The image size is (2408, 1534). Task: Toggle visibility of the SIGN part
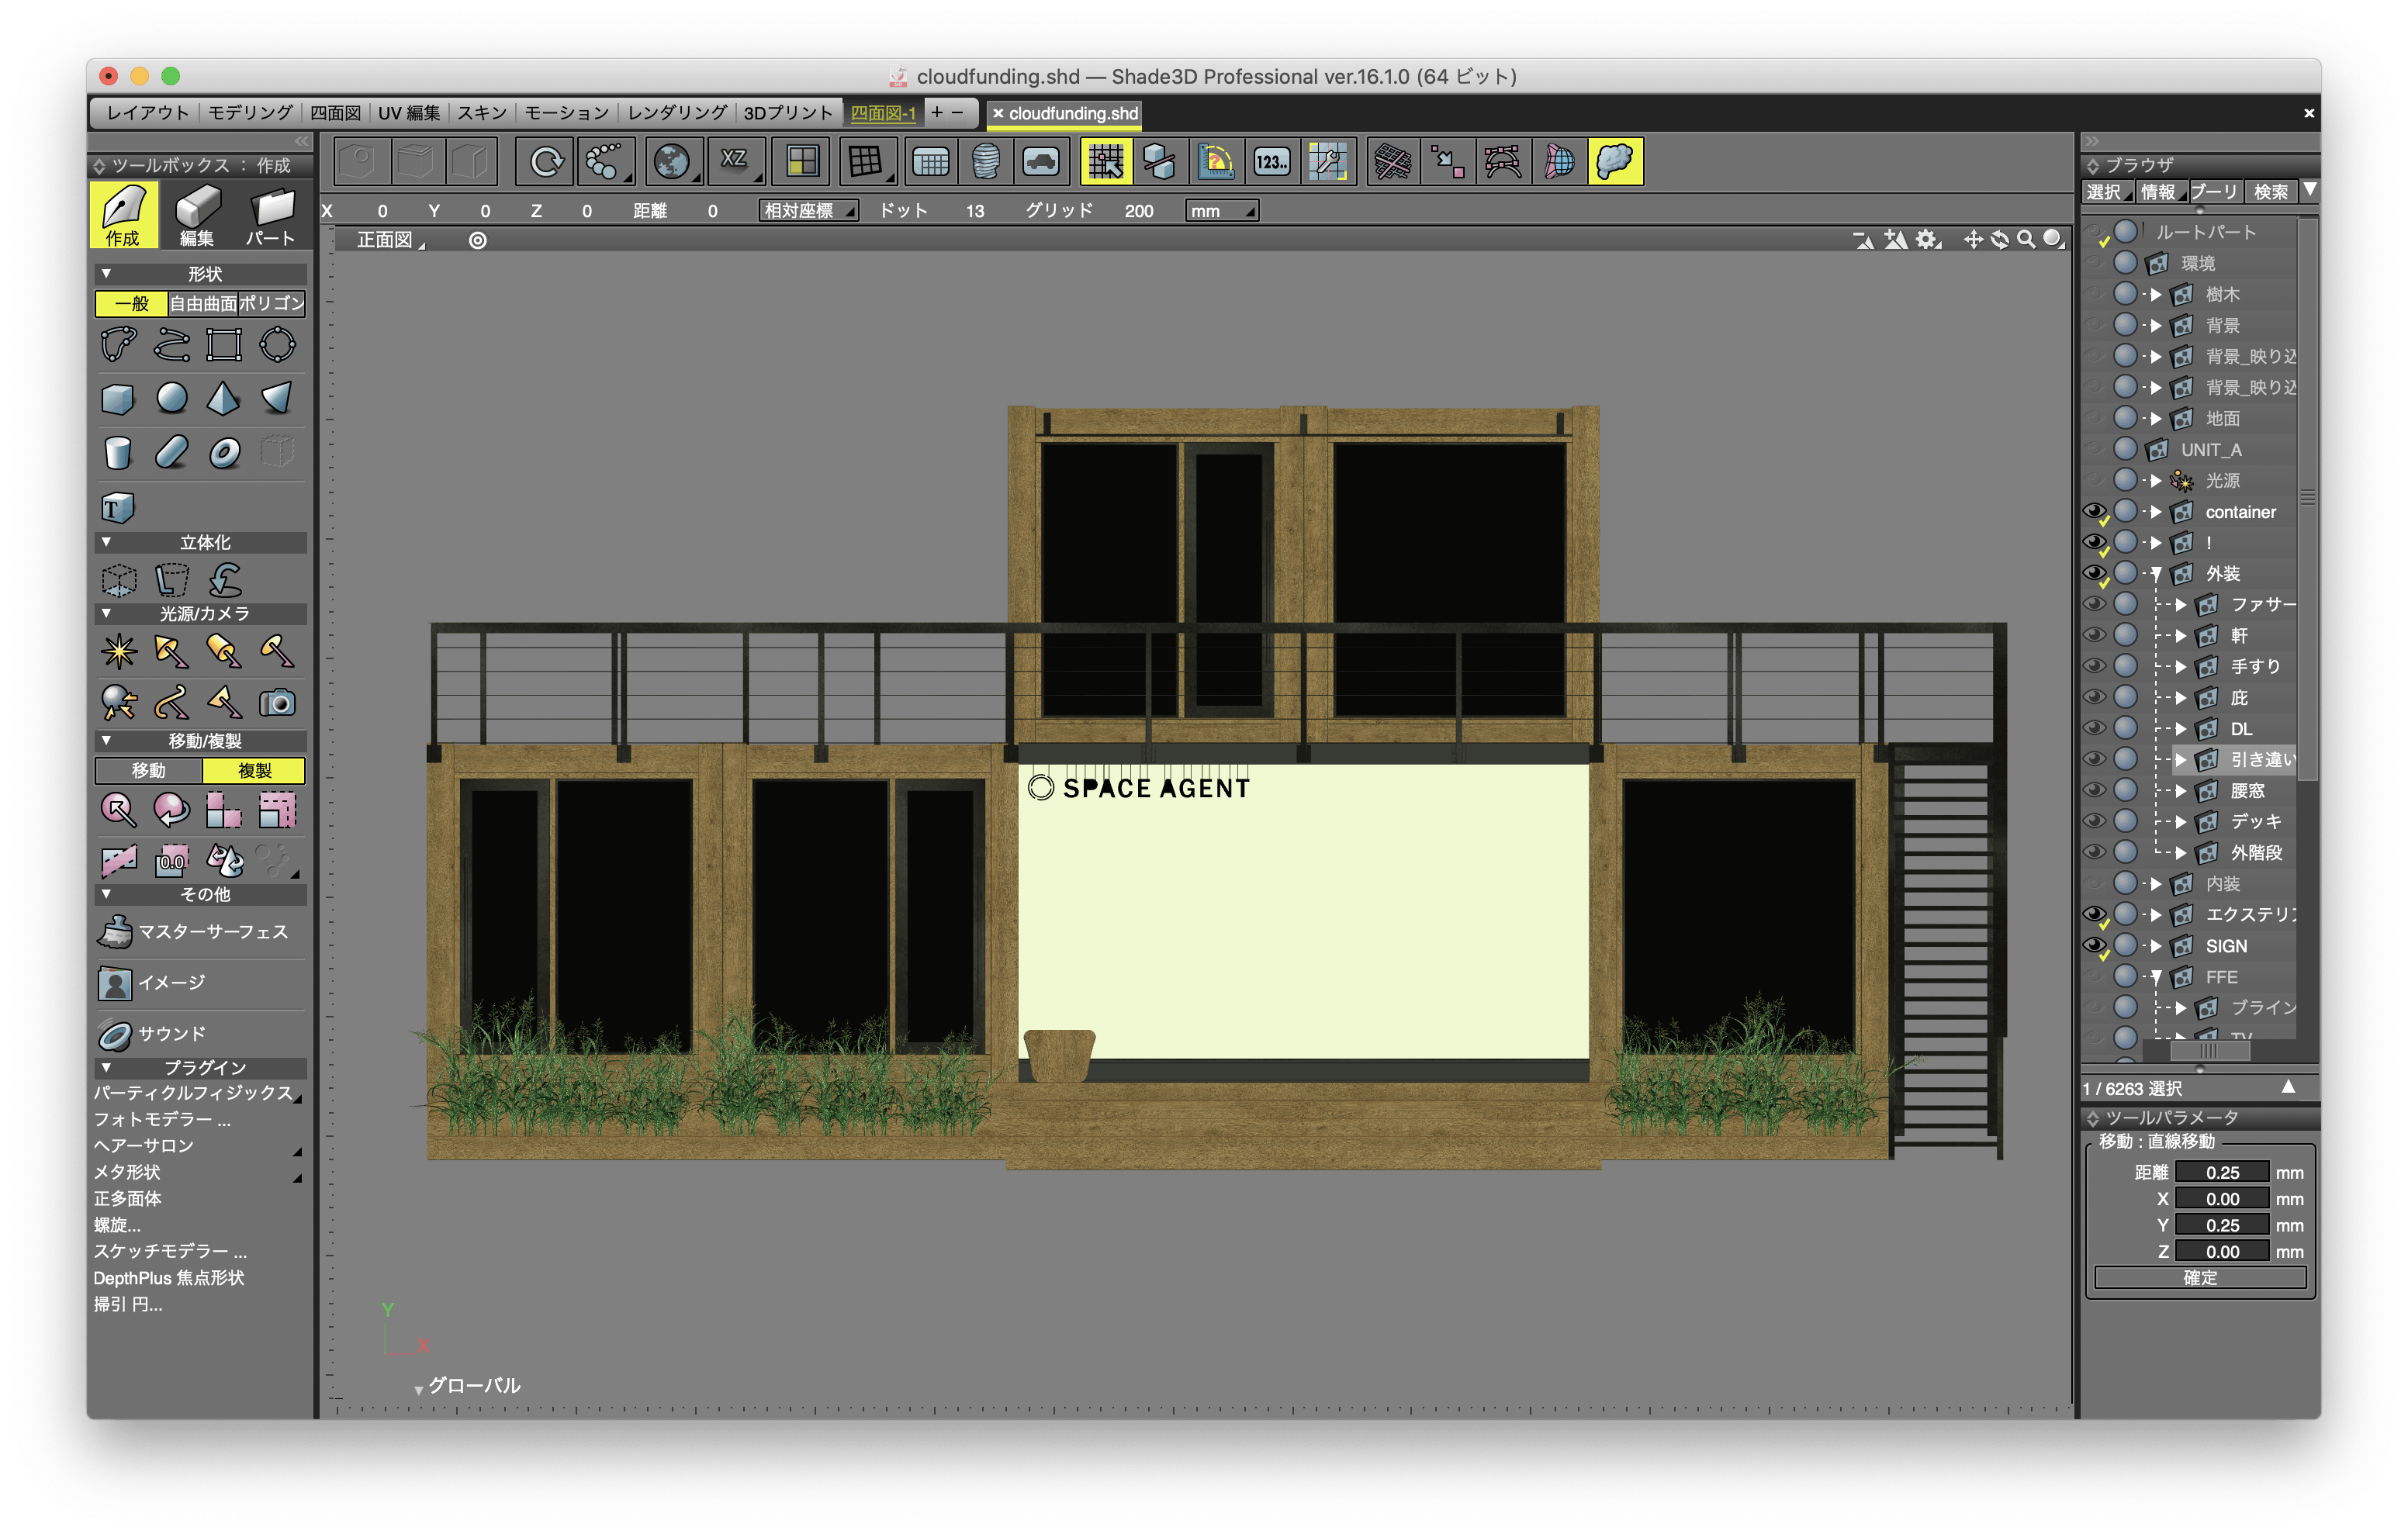[x=2094, y=946]
